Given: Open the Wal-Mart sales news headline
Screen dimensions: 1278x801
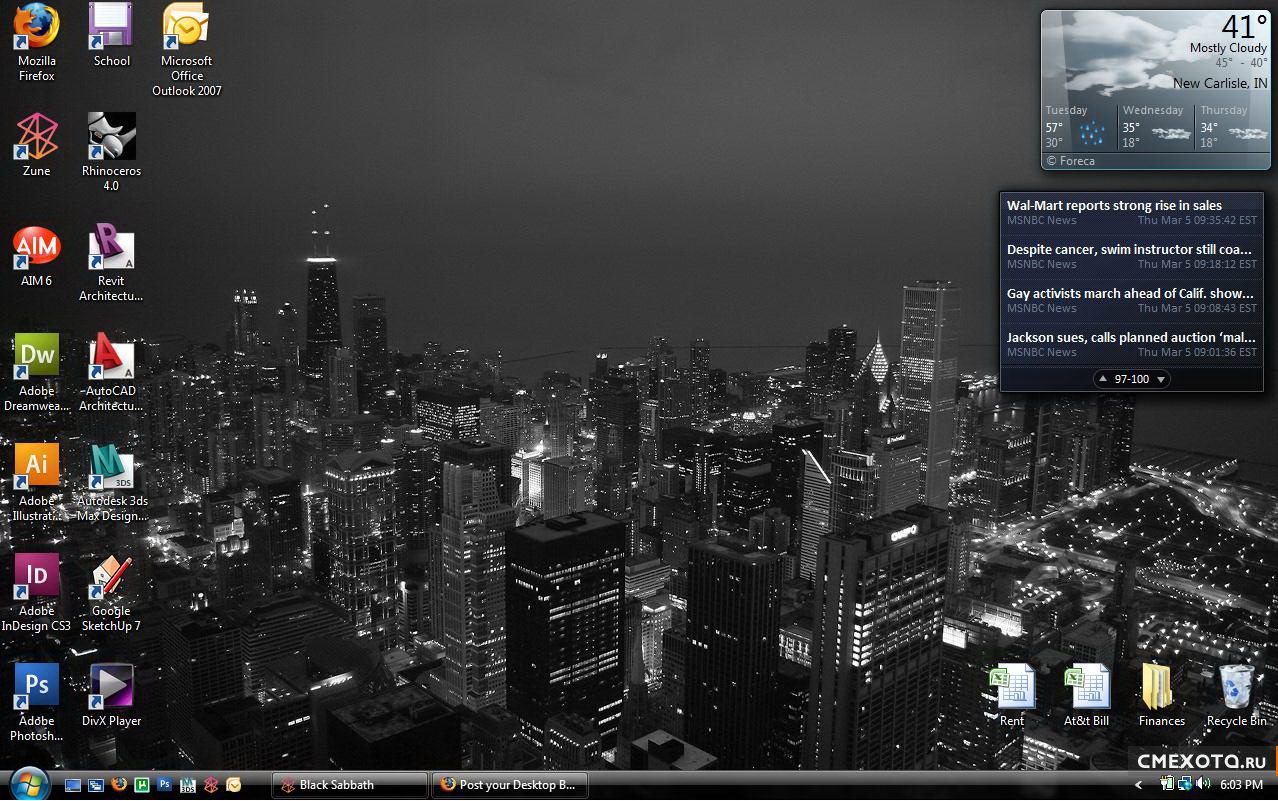Looking at the screenshot, I should click(1114, 206).
